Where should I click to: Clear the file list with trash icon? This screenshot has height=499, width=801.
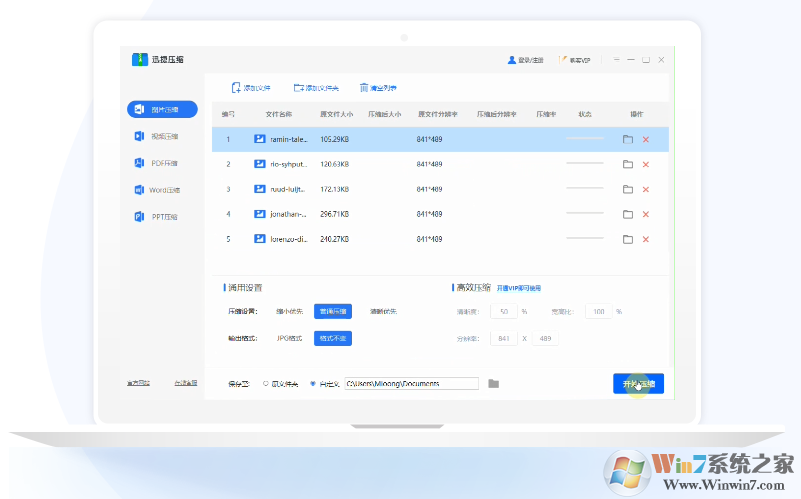364,88
